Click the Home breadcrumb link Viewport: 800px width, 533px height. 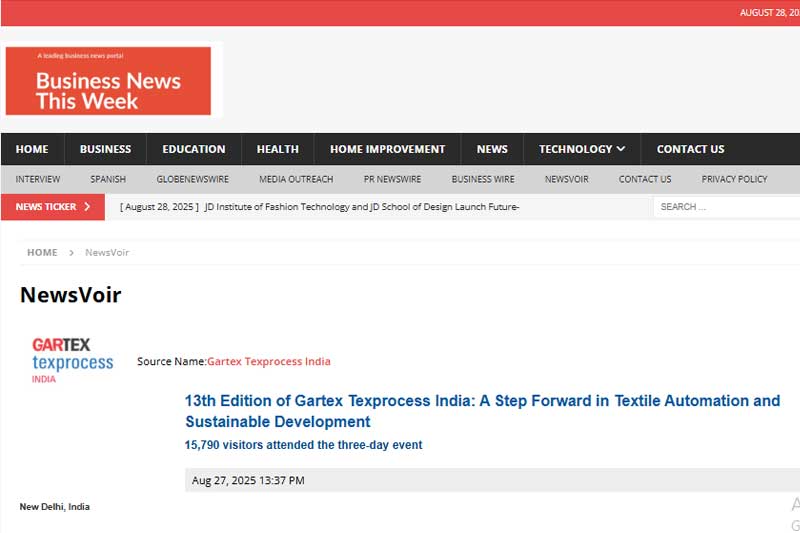[42, 252]
